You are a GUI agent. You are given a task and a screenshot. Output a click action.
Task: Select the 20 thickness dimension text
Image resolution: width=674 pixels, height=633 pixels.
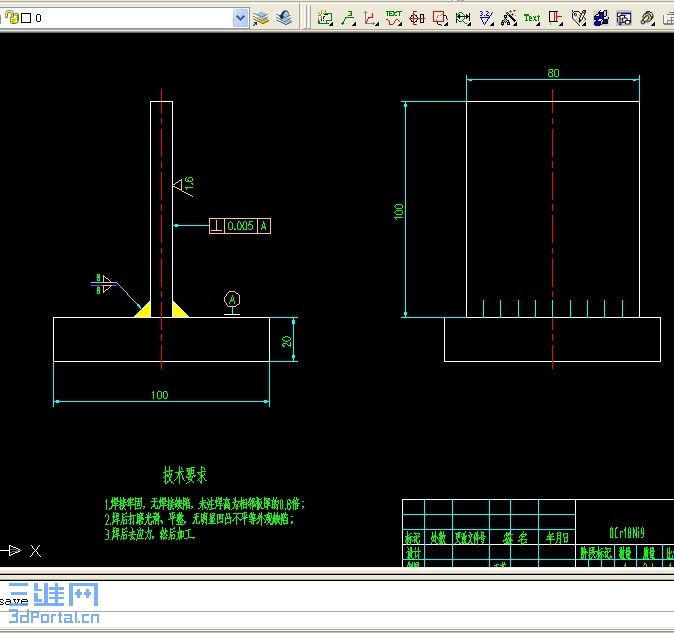pyautogui.click(x=286, y=341)
